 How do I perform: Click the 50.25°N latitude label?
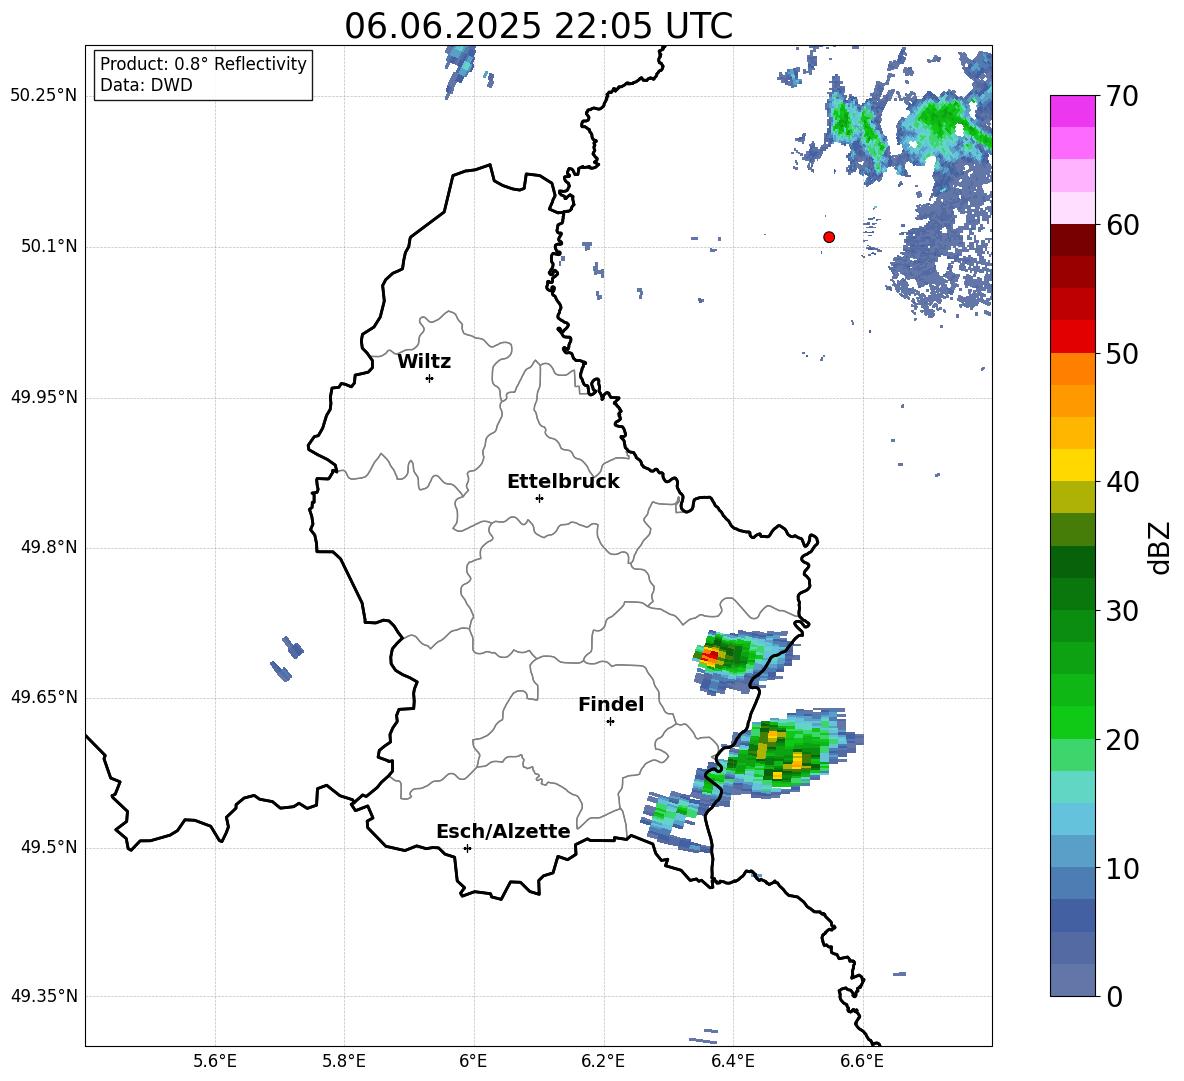(x=44, y=96)
